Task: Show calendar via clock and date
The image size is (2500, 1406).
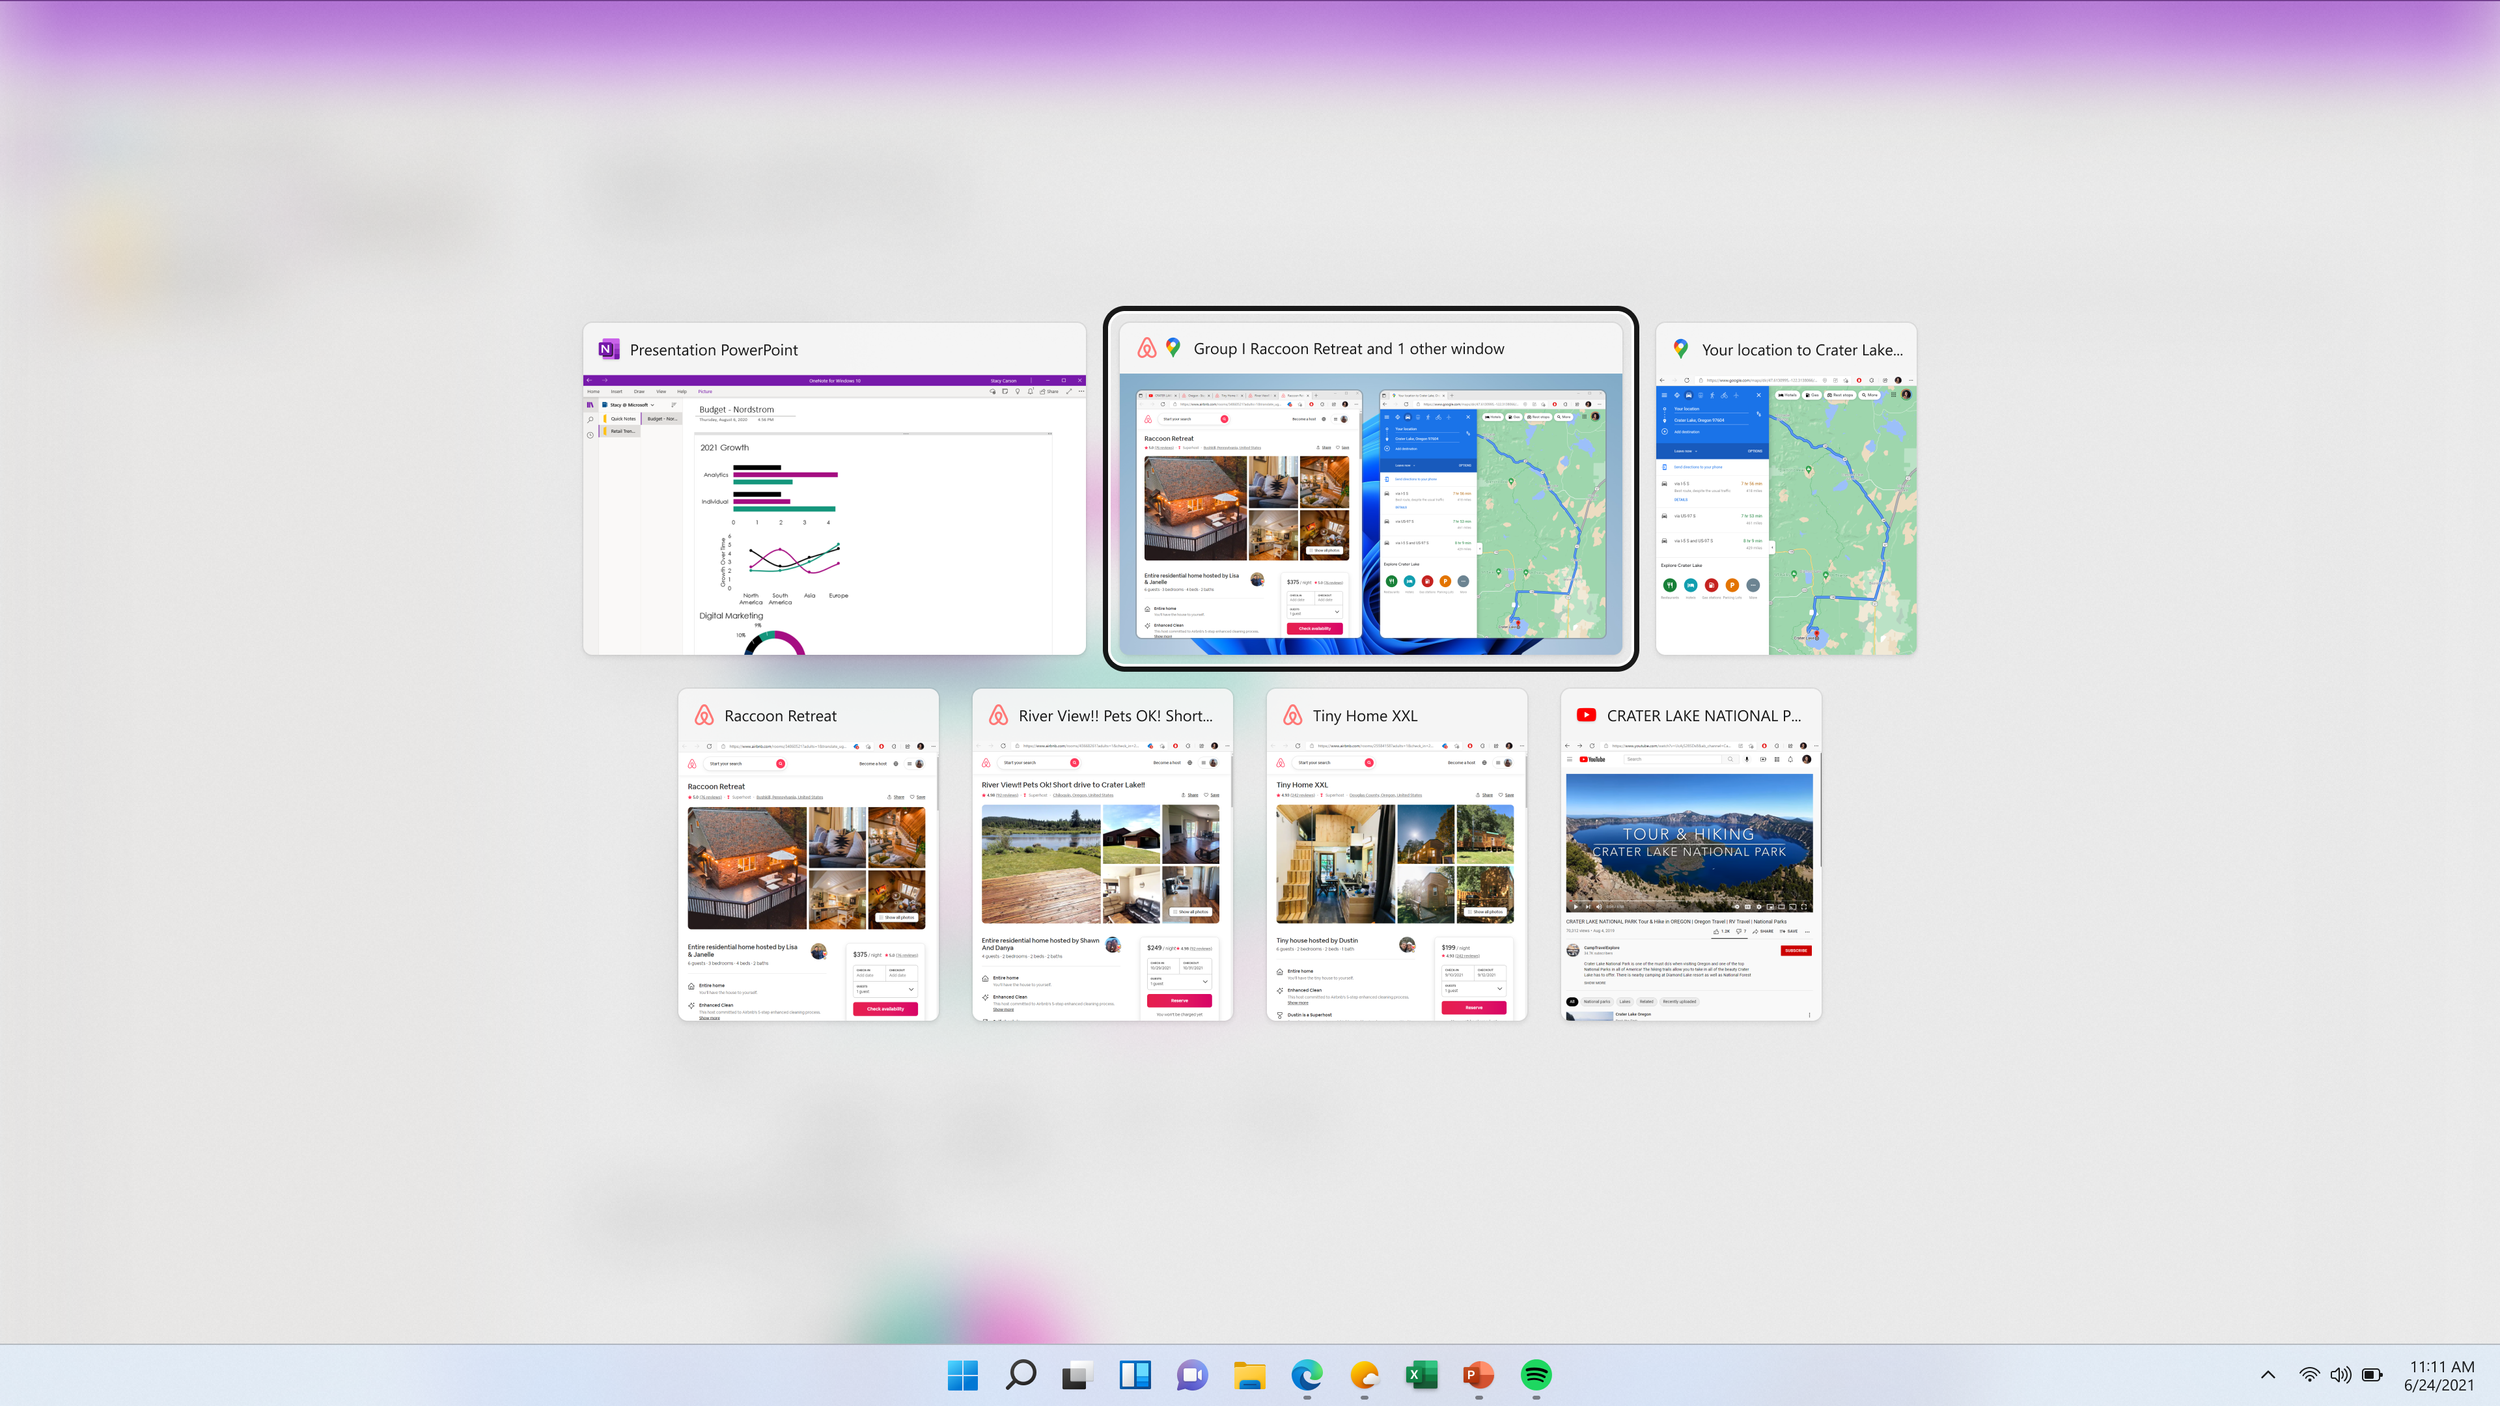Action: pyautogui.click(x=2440, y=1375)
